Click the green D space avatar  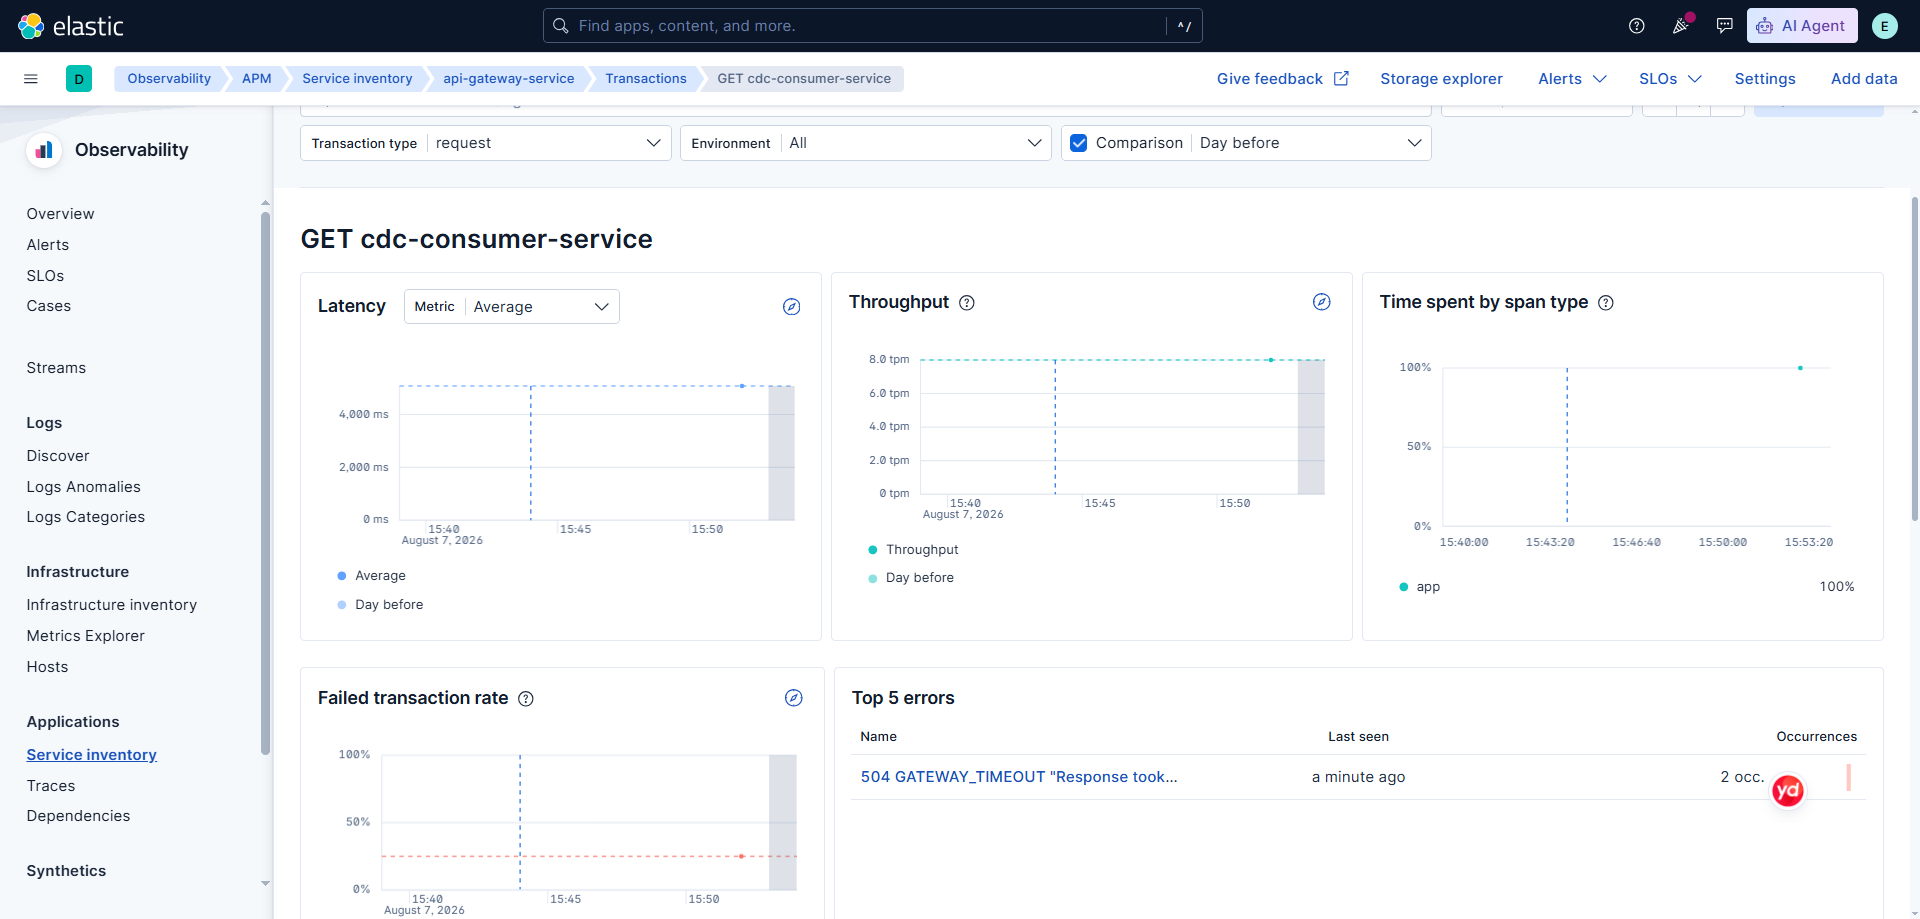(79, 79)
